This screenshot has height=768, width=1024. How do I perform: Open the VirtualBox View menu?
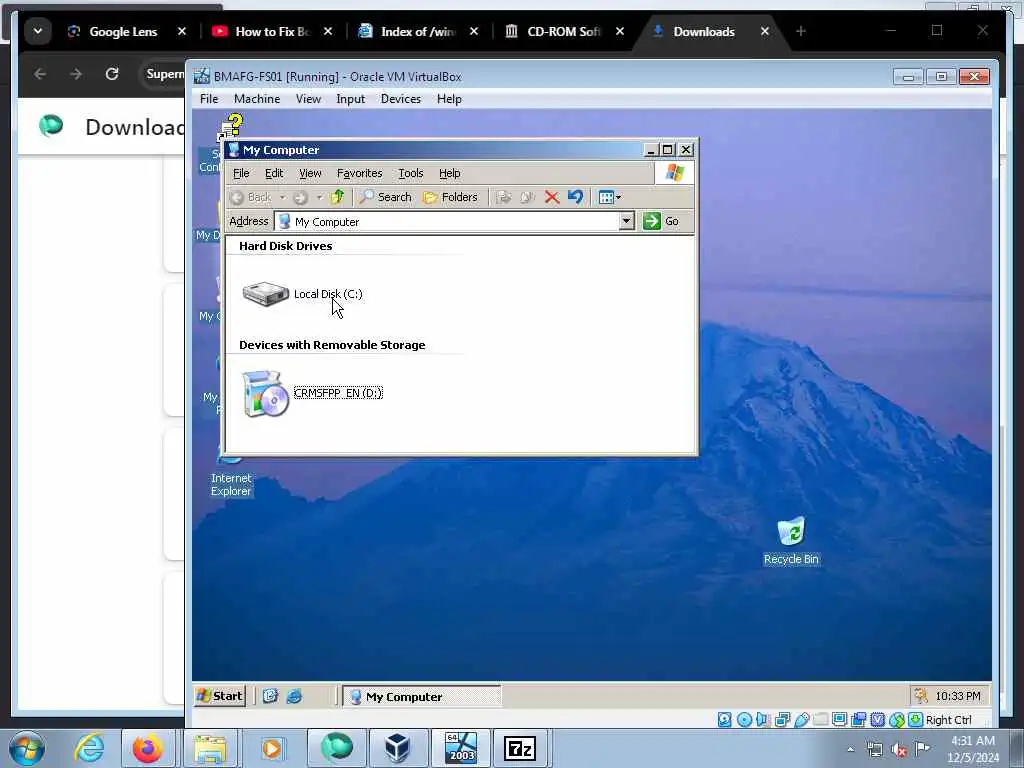coord(308,99)
